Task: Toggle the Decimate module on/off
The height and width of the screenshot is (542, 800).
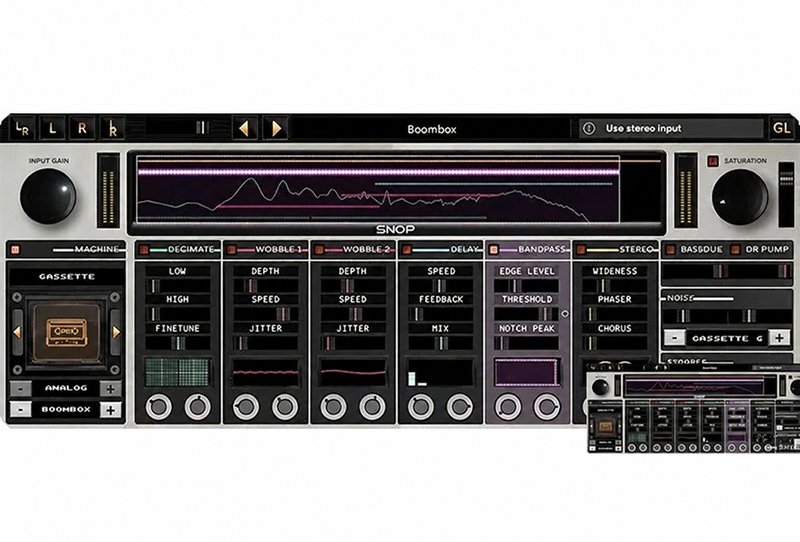Action: click(144, 250)
